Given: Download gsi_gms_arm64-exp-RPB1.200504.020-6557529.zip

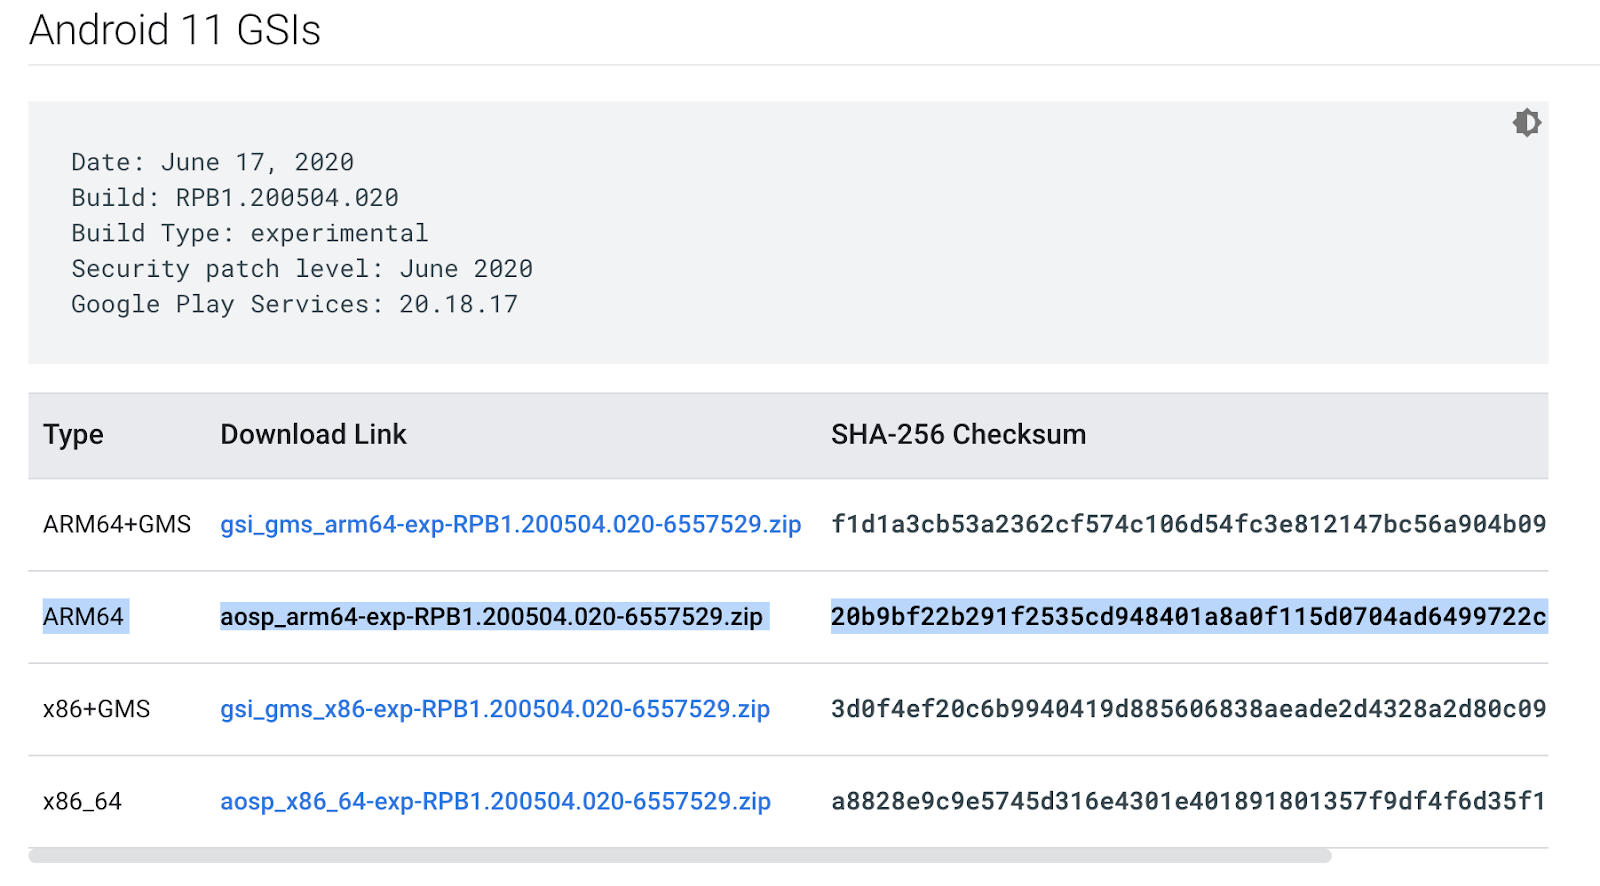Looking at the screenshot, I should 510,524.
